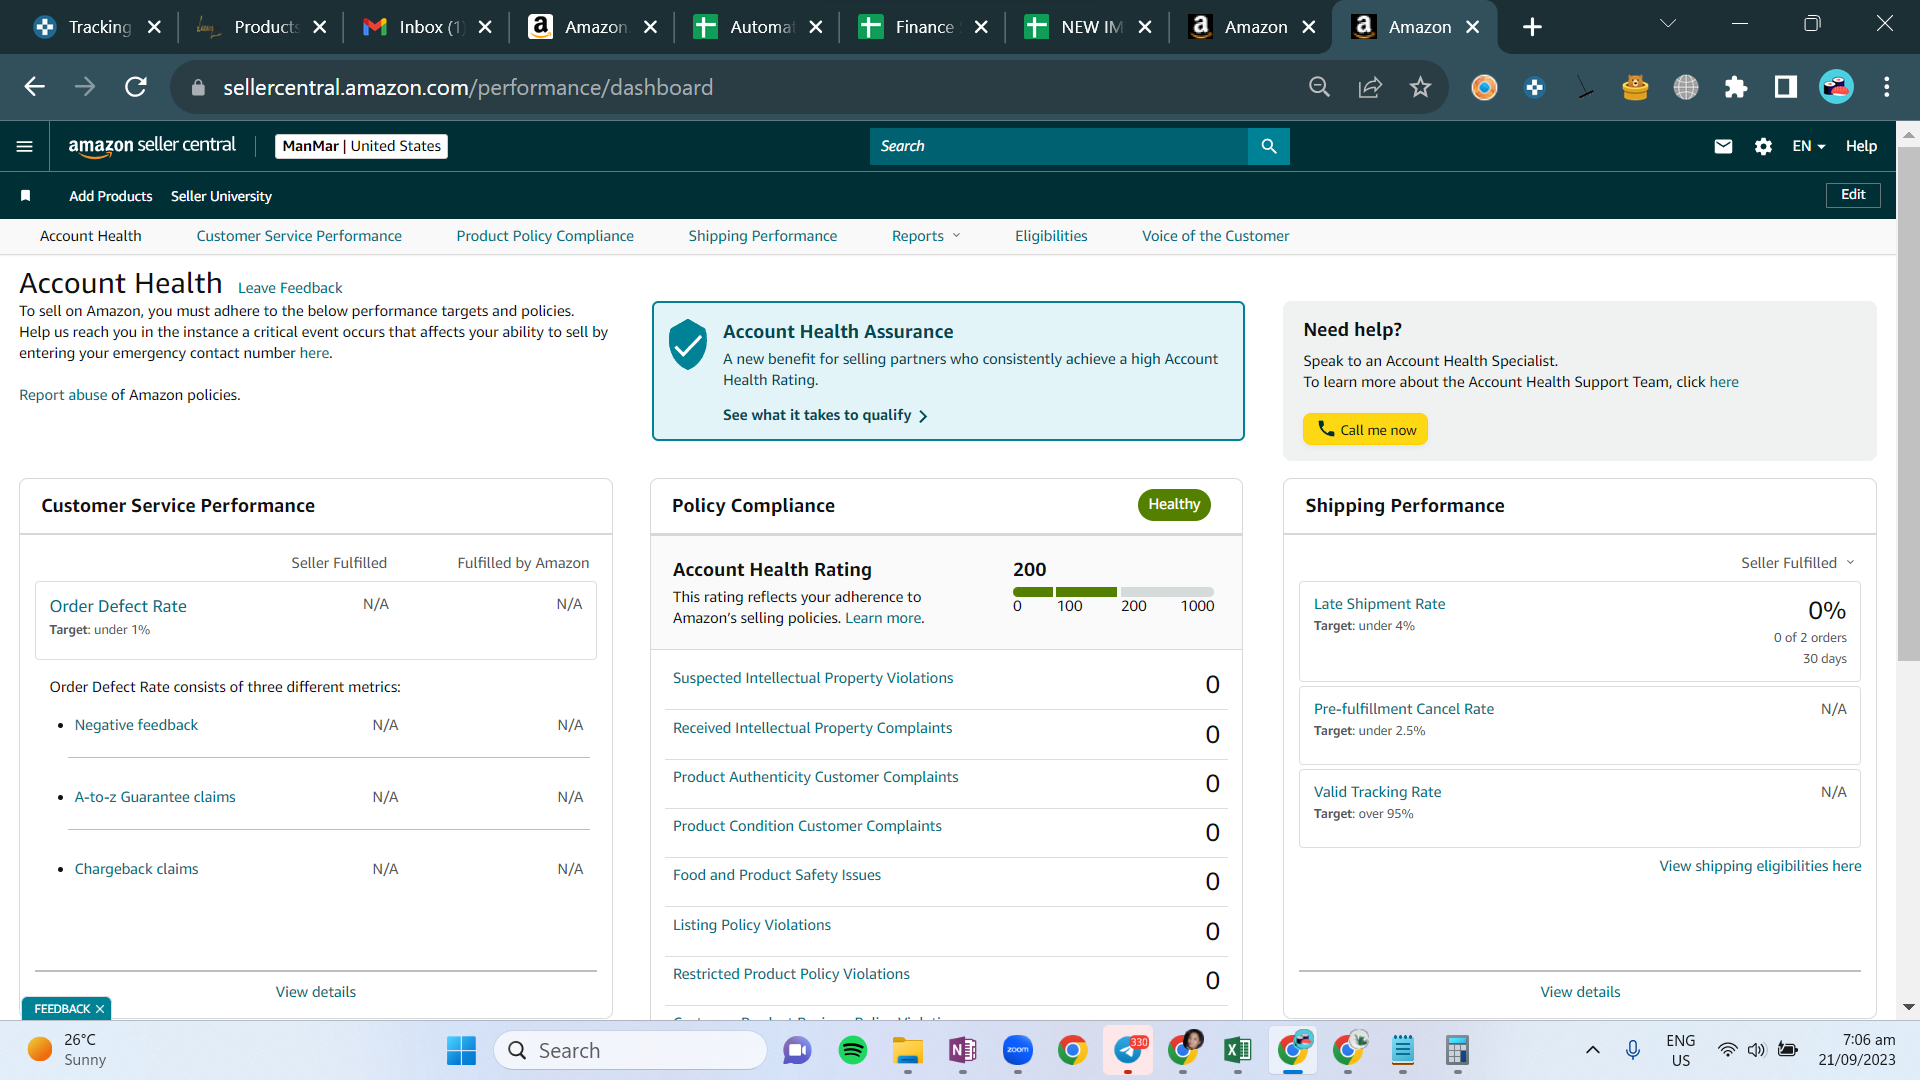Open Excel from the taskbar
The height and width of the screenshot is (1080, 1920).
coord(1237,1050)
